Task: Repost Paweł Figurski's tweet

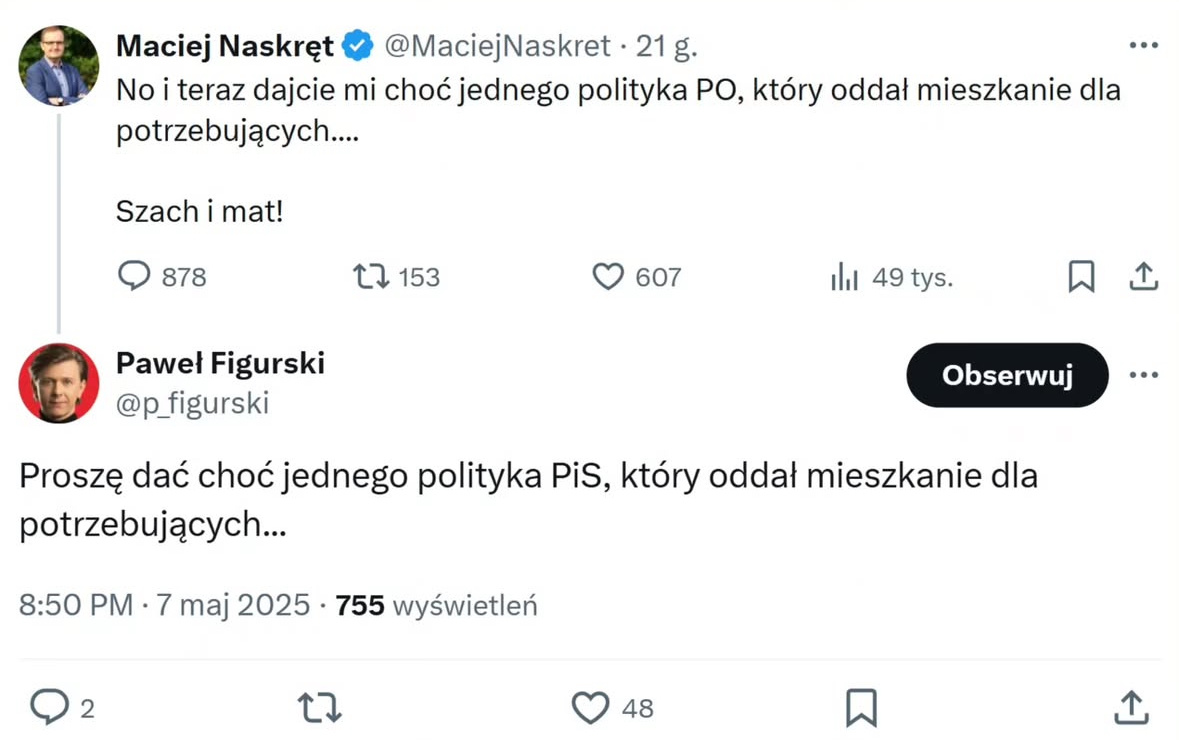Action: (320, 708)
